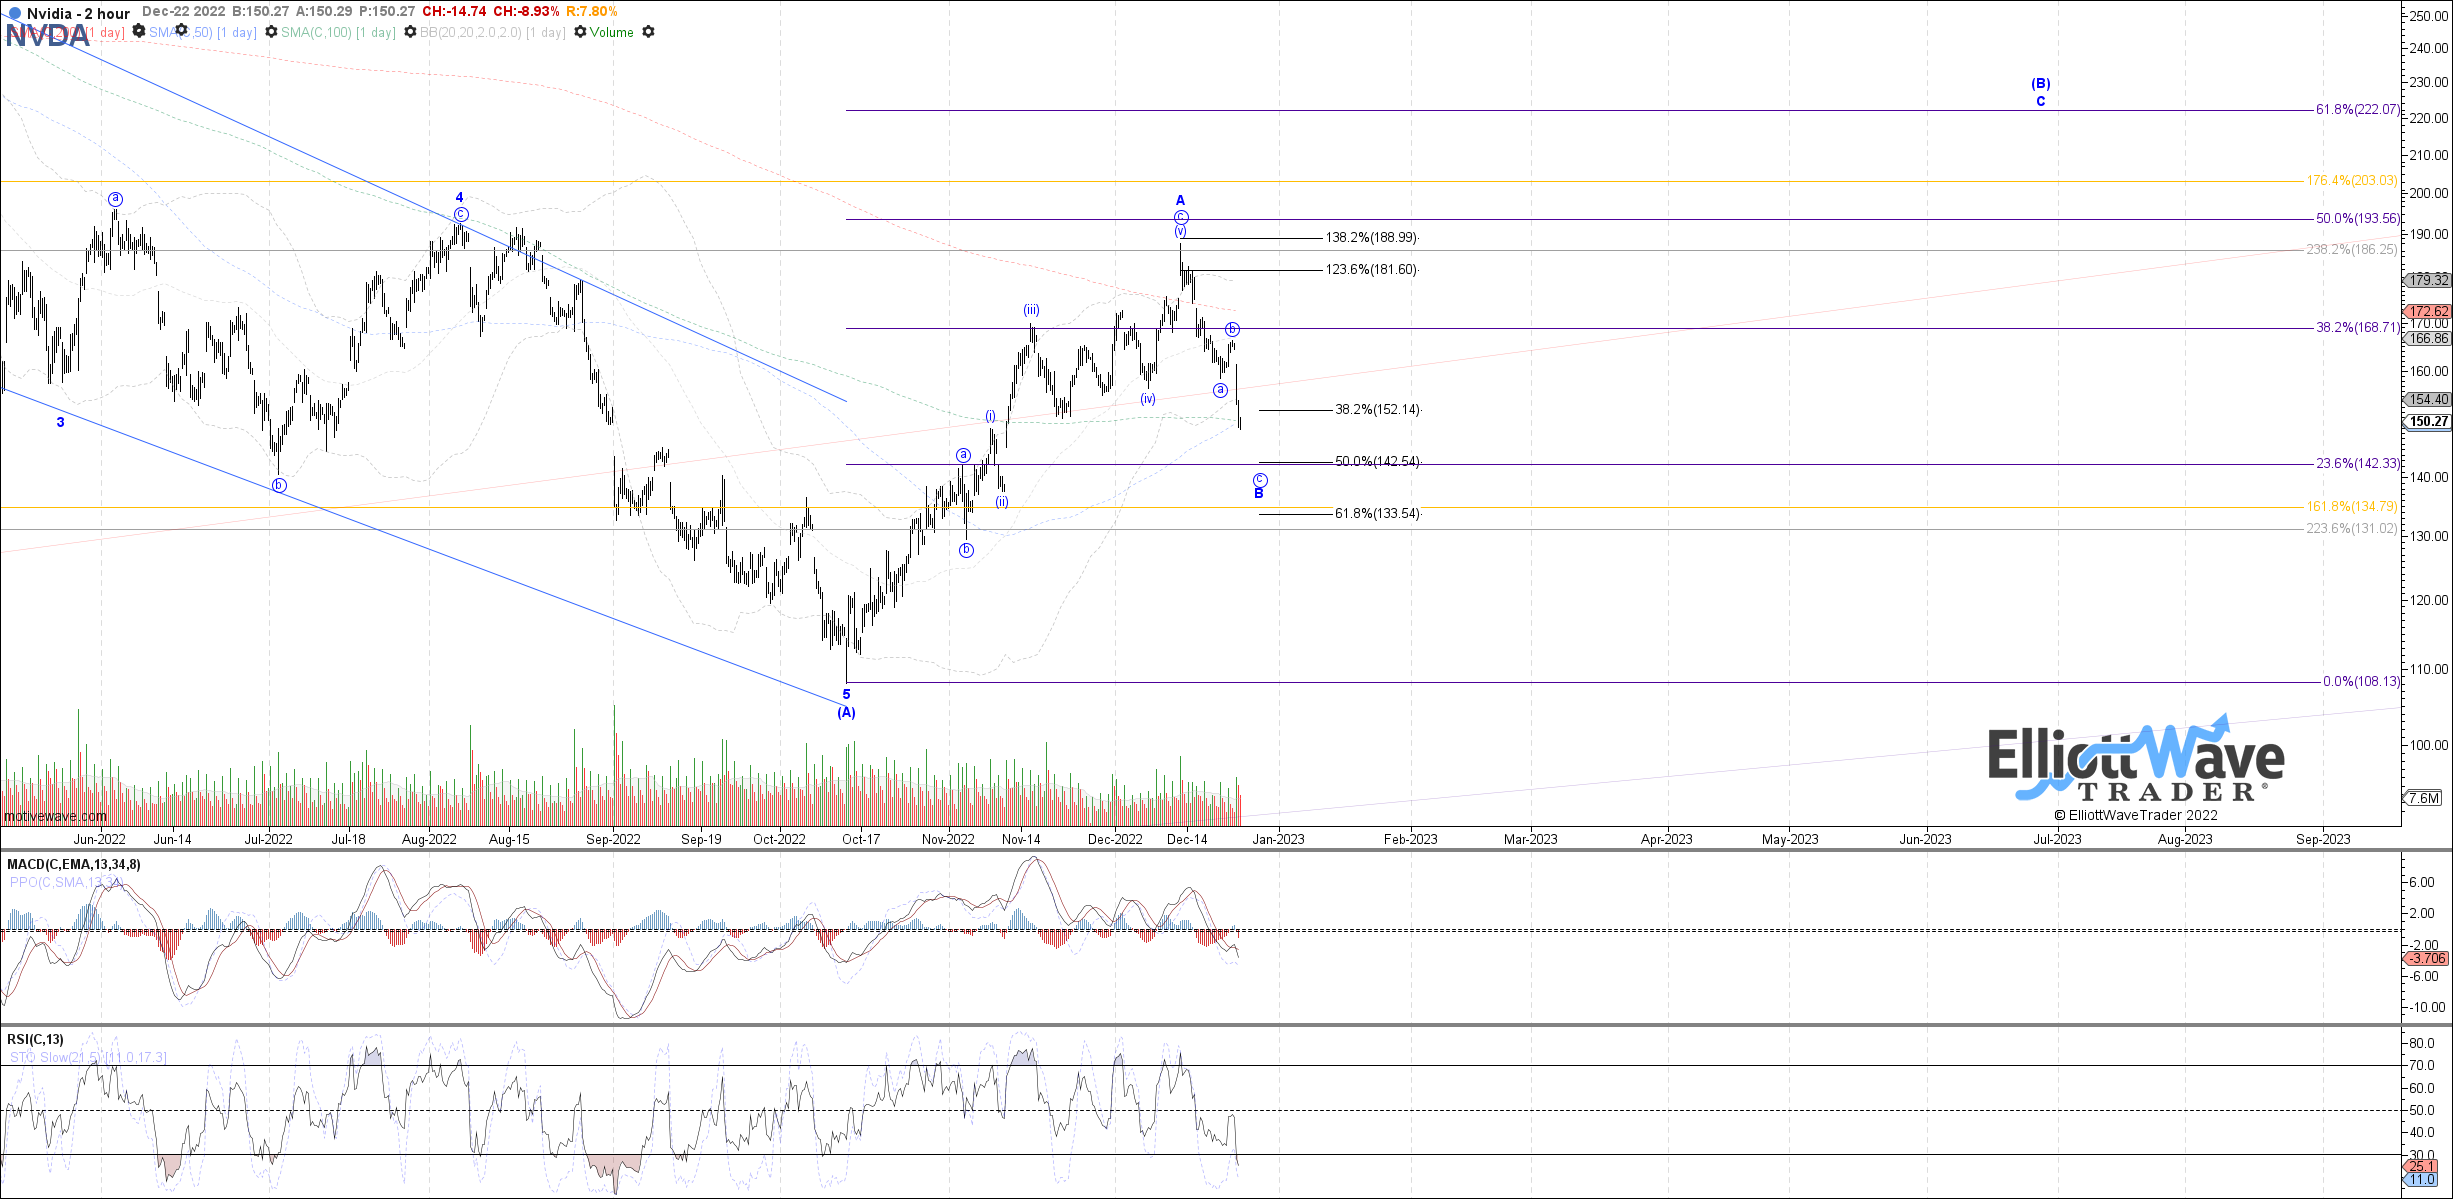Select the BB(20,20,2.0,2.0) indicator label
Image resolution: width=2453 pixels, height=1199 pixels.
[x=493, y=32]
